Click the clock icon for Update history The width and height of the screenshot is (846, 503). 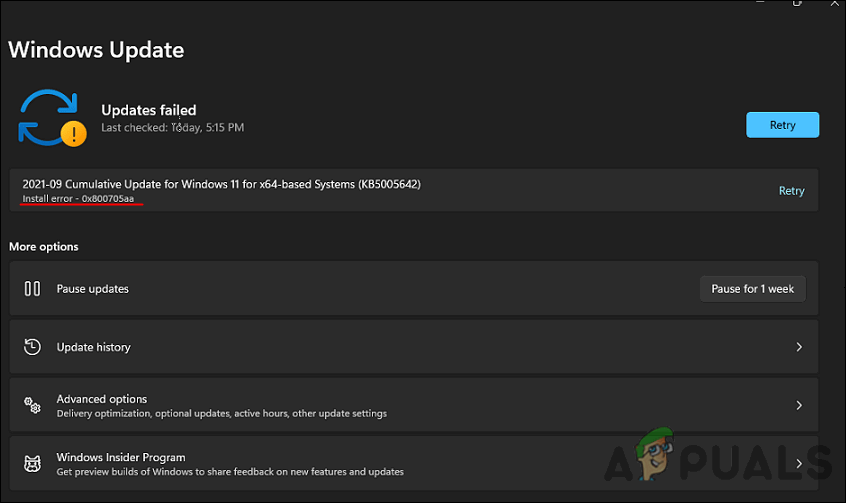click(x=32, y=347)
